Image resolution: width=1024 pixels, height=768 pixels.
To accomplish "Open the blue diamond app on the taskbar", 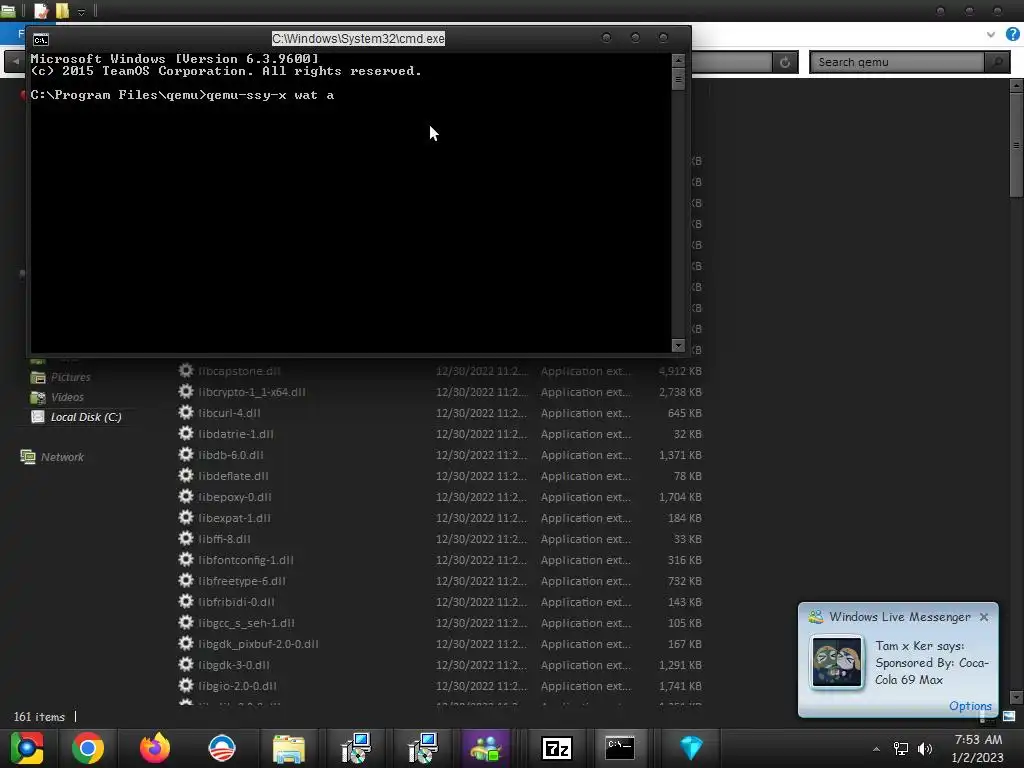I will 691,748.
